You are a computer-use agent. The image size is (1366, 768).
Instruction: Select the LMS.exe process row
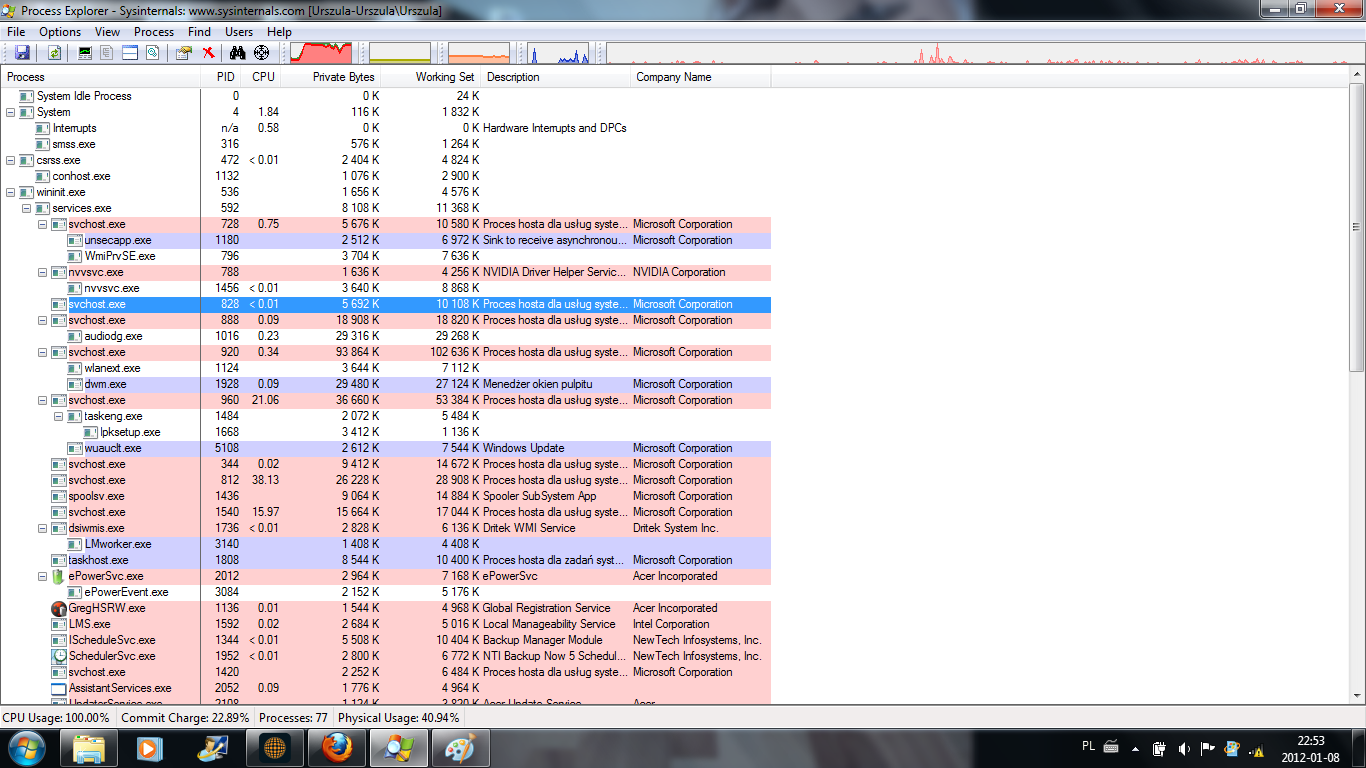386,624
